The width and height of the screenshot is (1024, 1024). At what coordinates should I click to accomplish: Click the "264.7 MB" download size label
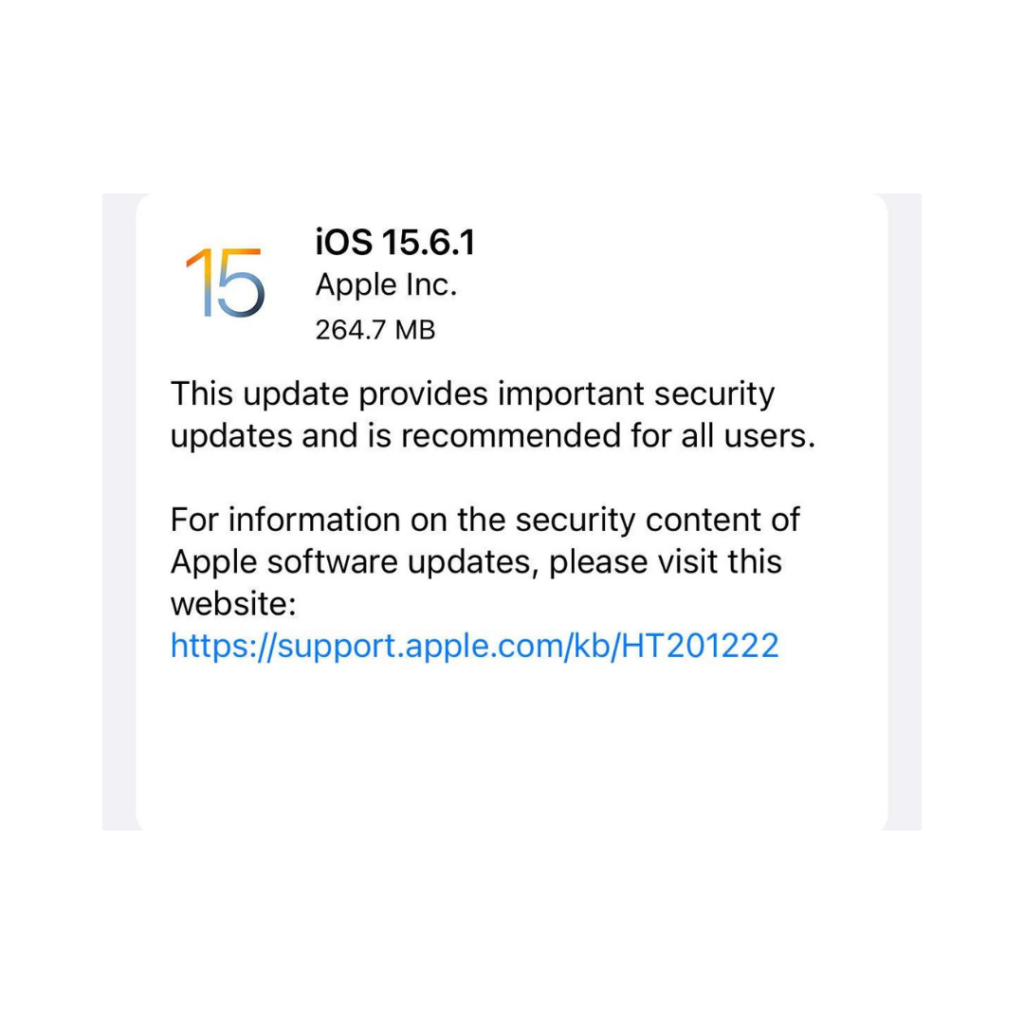click(x=375, y=330)
